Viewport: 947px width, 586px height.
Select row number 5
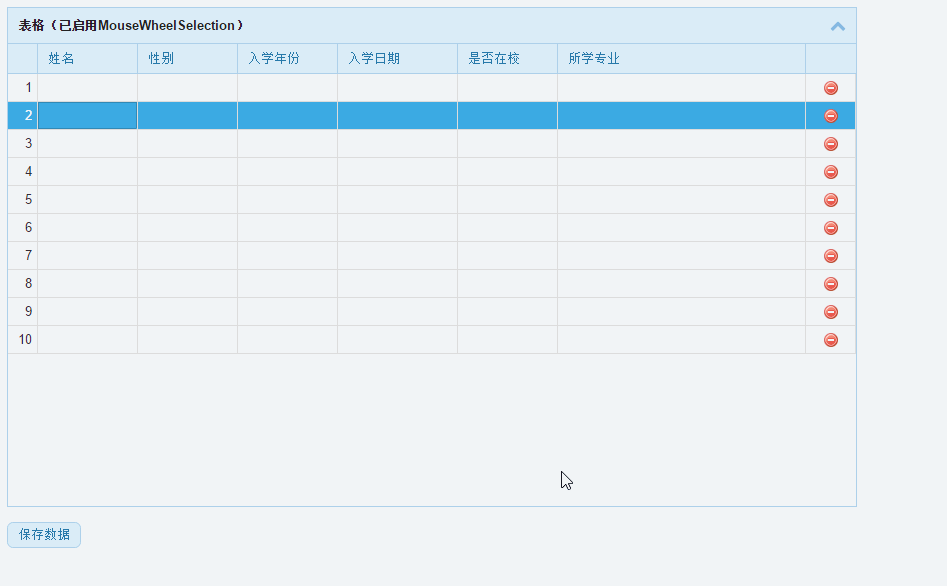tap(23, 199)
